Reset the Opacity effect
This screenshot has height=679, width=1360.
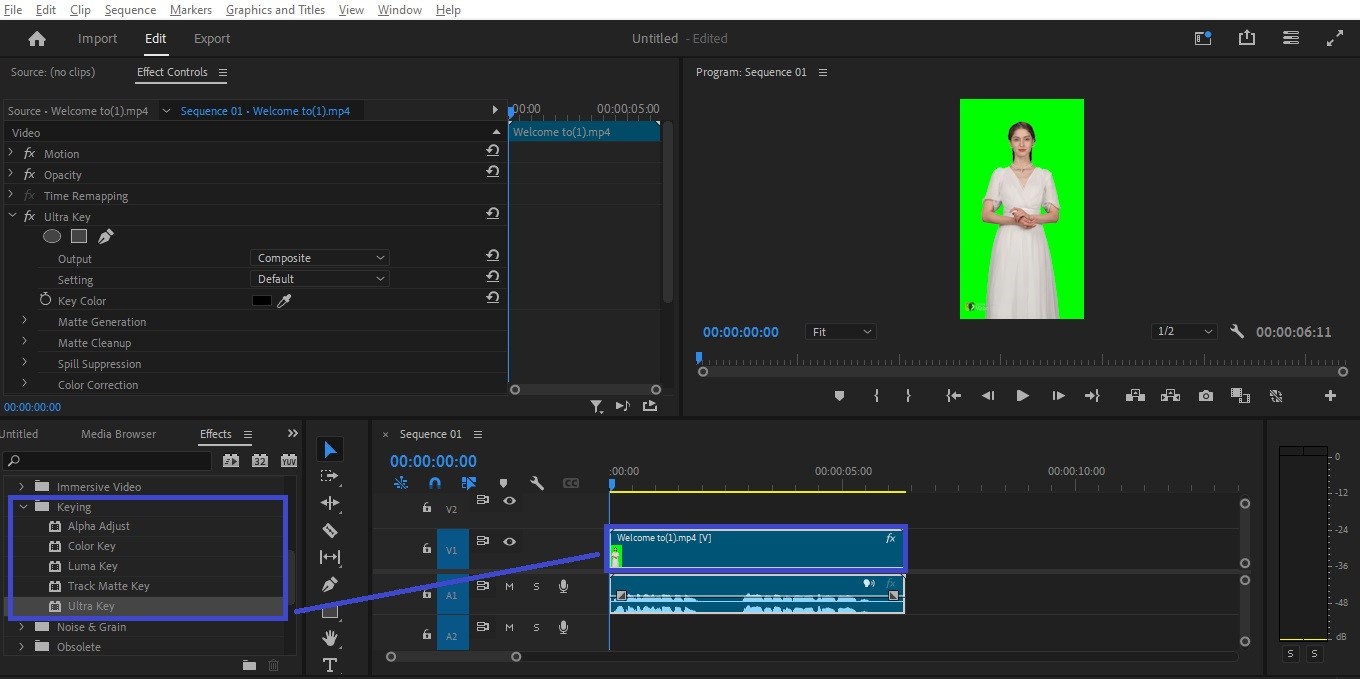pos(493,172)
